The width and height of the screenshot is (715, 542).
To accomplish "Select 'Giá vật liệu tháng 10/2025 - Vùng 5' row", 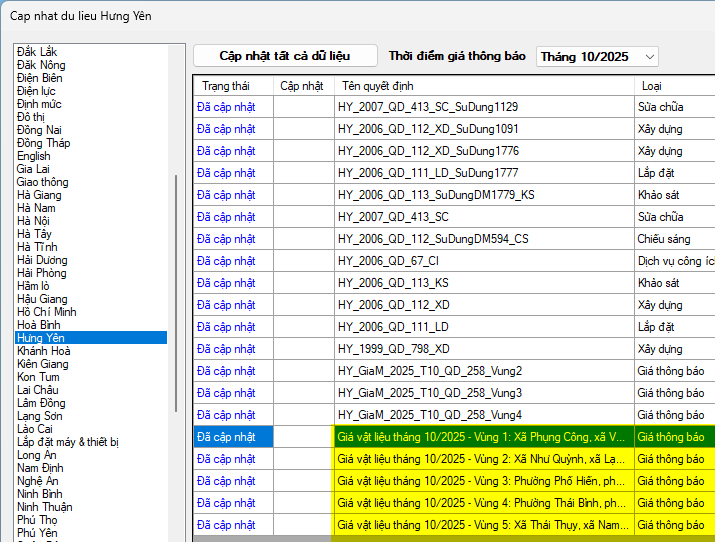I will point(482,525).
